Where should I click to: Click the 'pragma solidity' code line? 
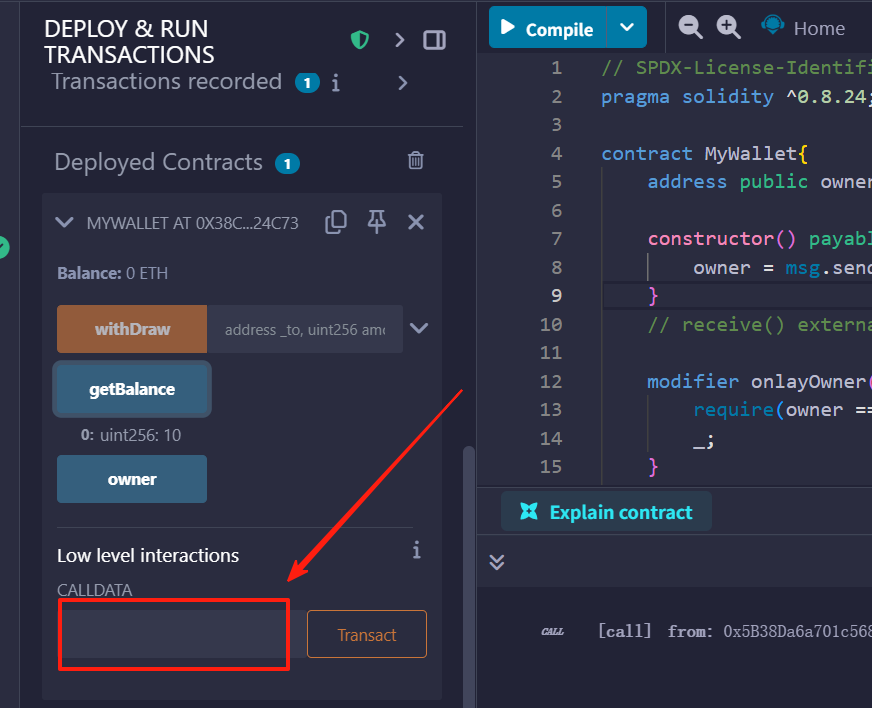click(x=735, y=97)
